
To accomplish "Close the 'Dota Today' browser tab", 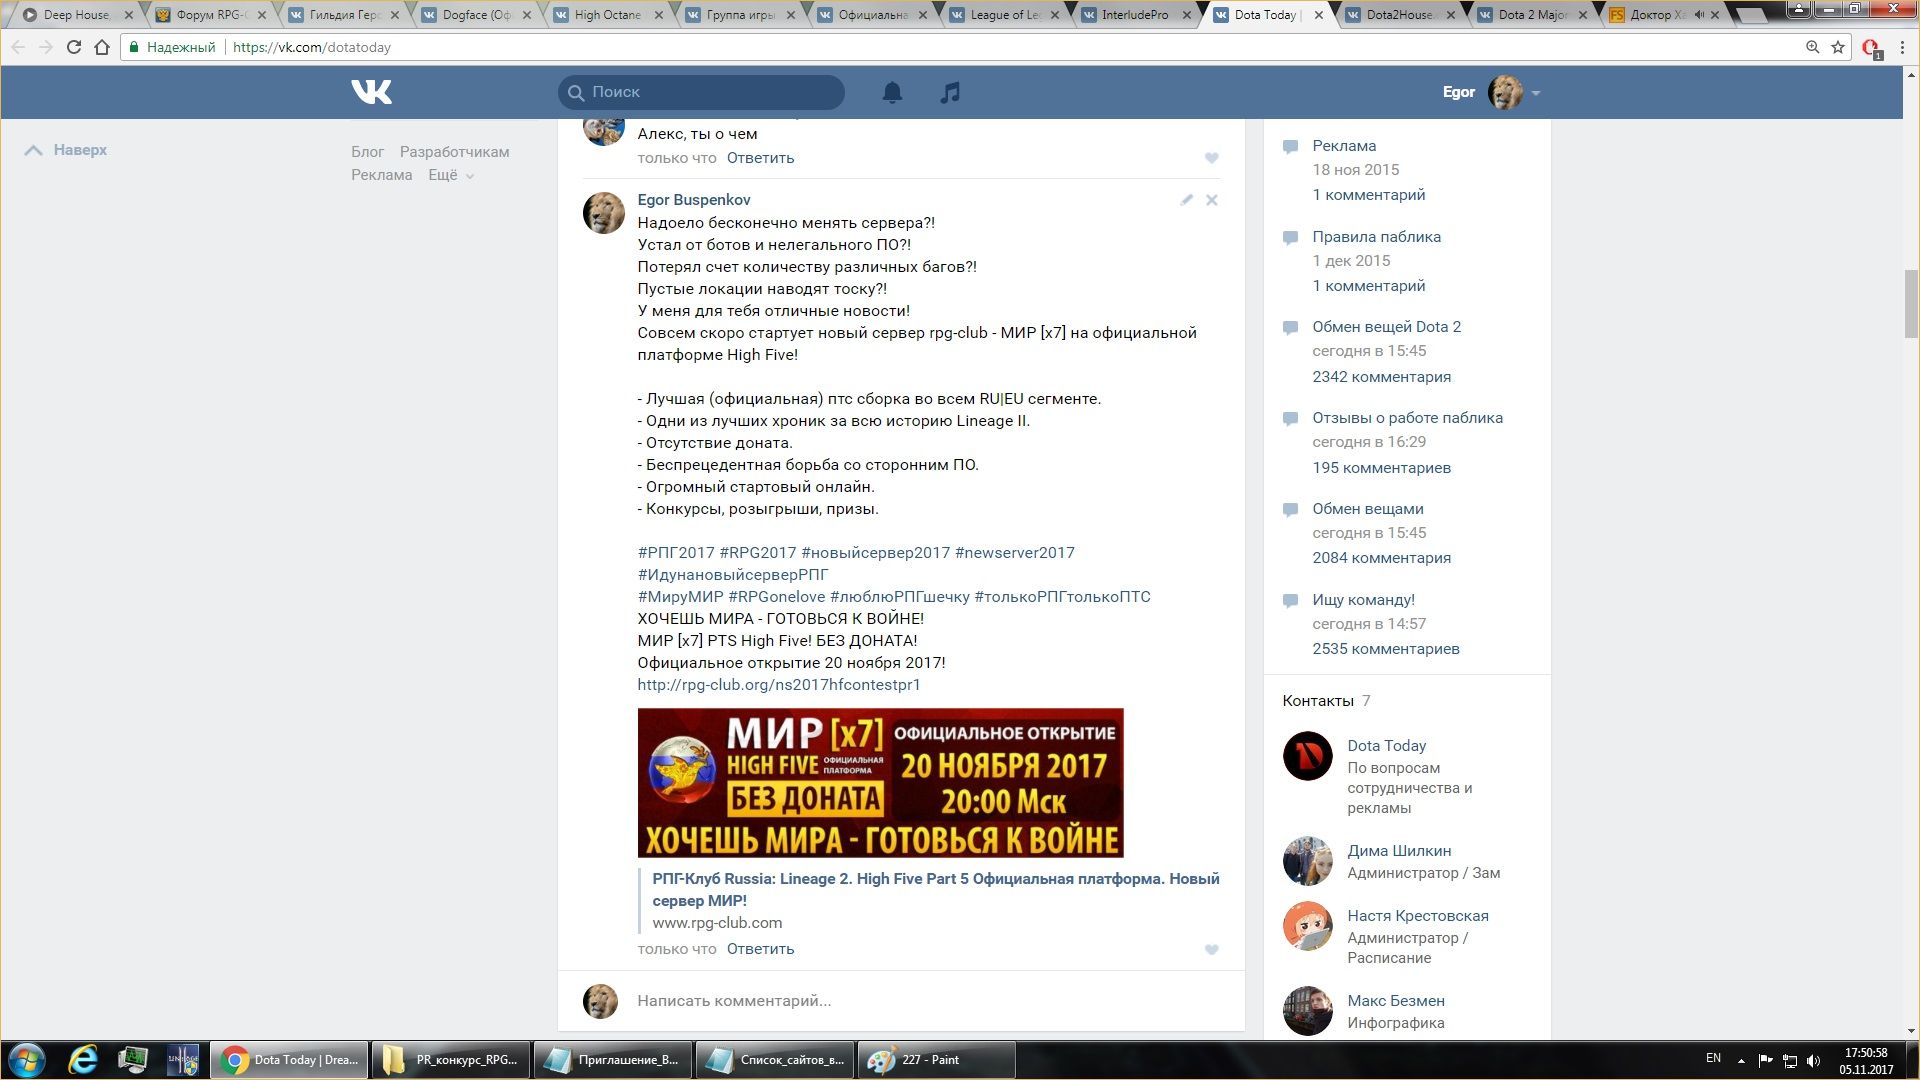I will pos(1319,15).
